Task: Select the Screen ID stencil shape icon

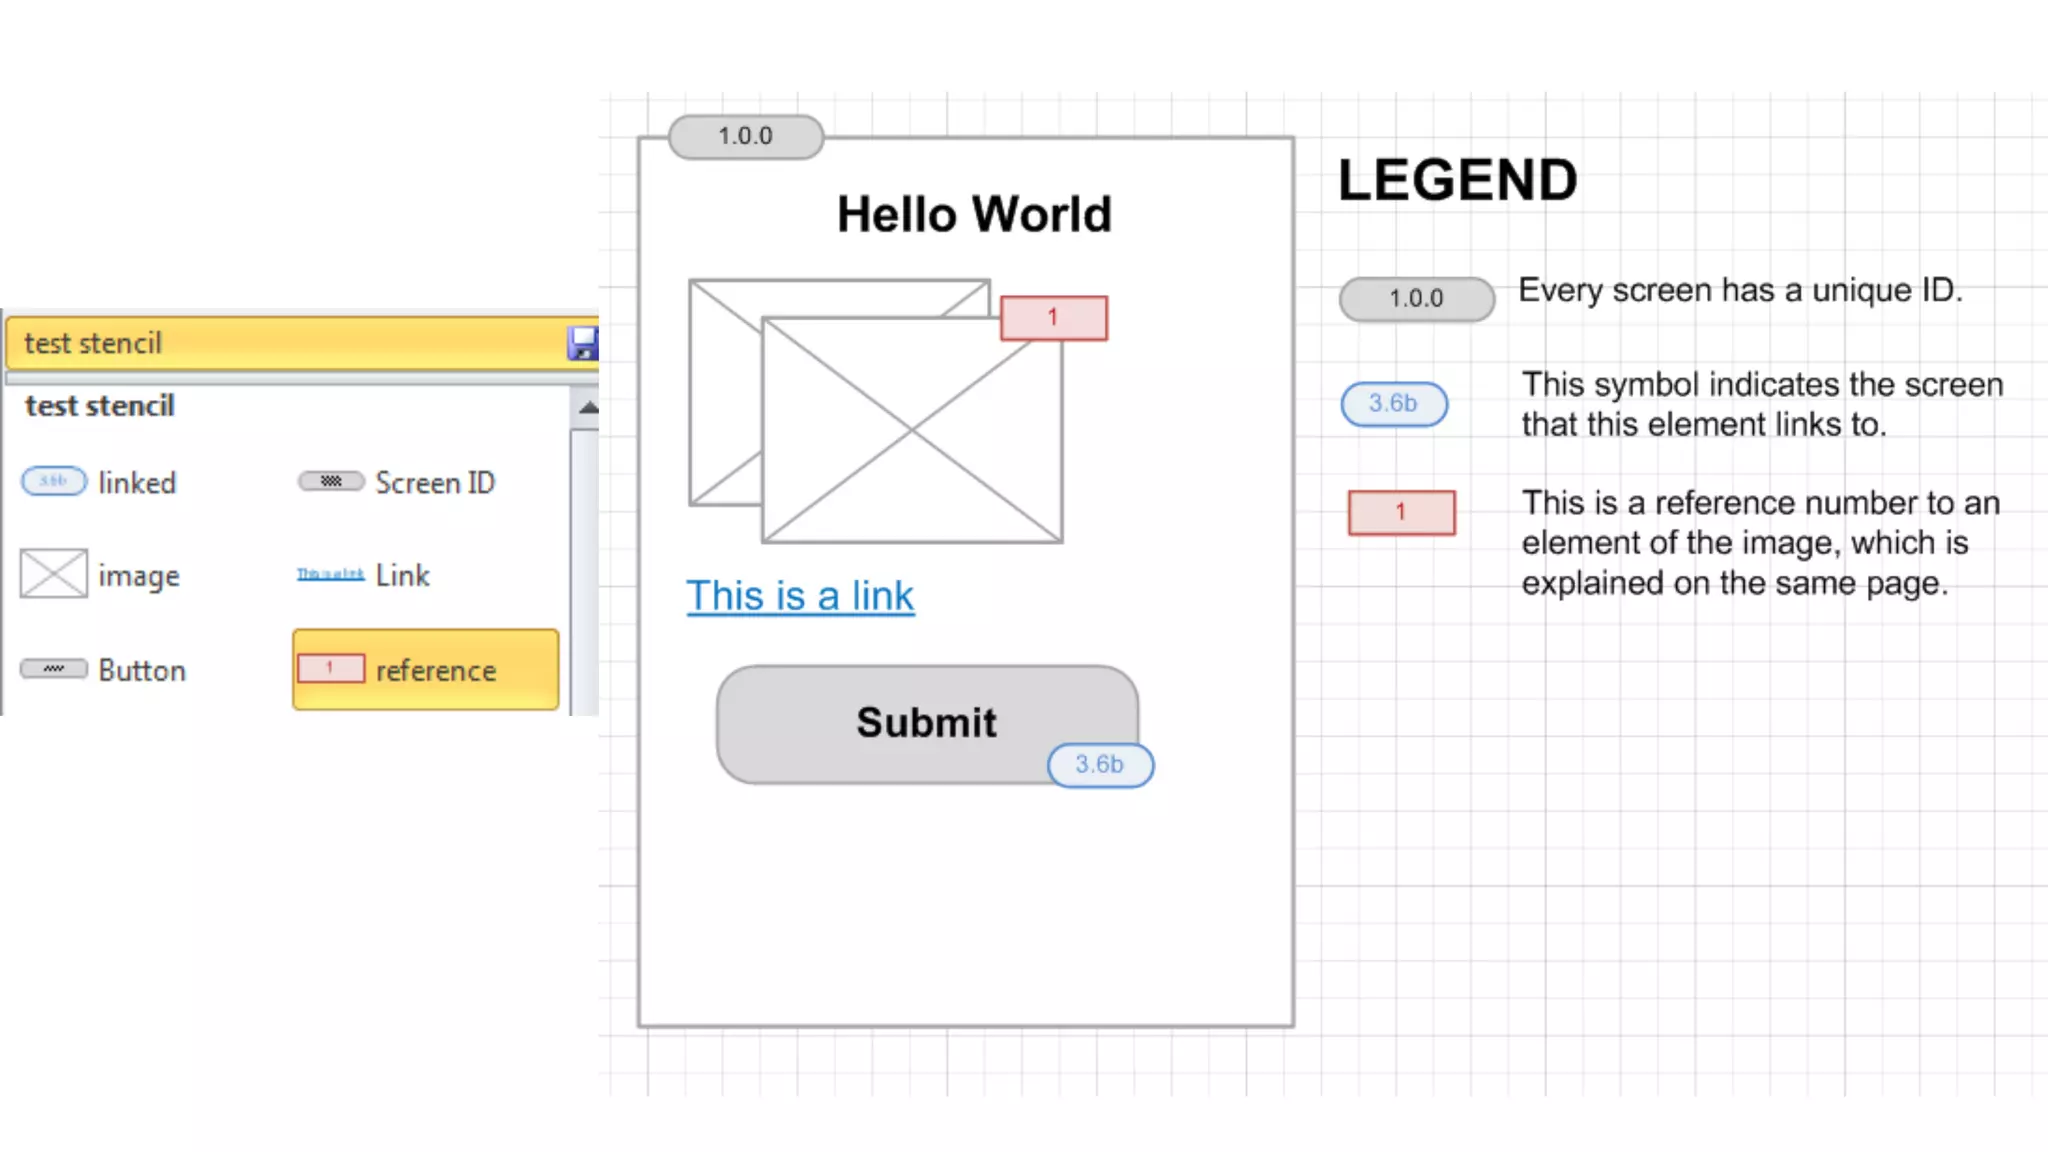Action: click(331, 481)
